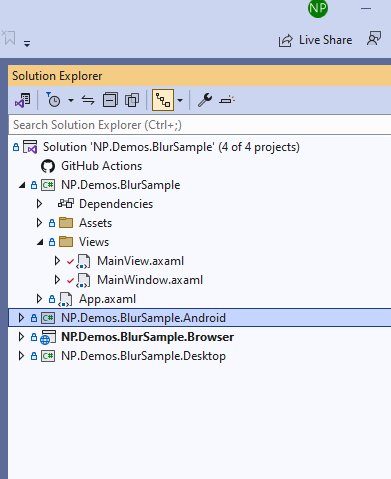
Task: Click the Pending Changes Filter clock icon
Action: 53,100
